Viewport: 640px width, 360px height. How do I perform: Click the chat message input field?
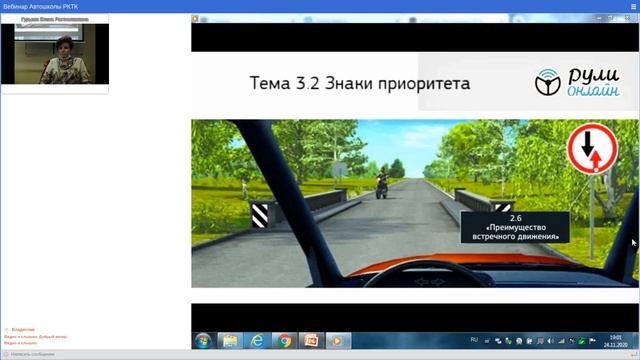pyautogui.click(x=320, y=354)
